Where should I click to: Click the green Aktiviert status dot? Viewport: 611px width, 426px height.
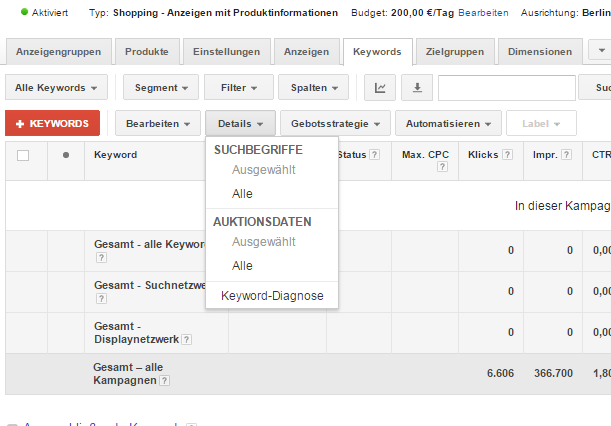[x=24, y=12]
